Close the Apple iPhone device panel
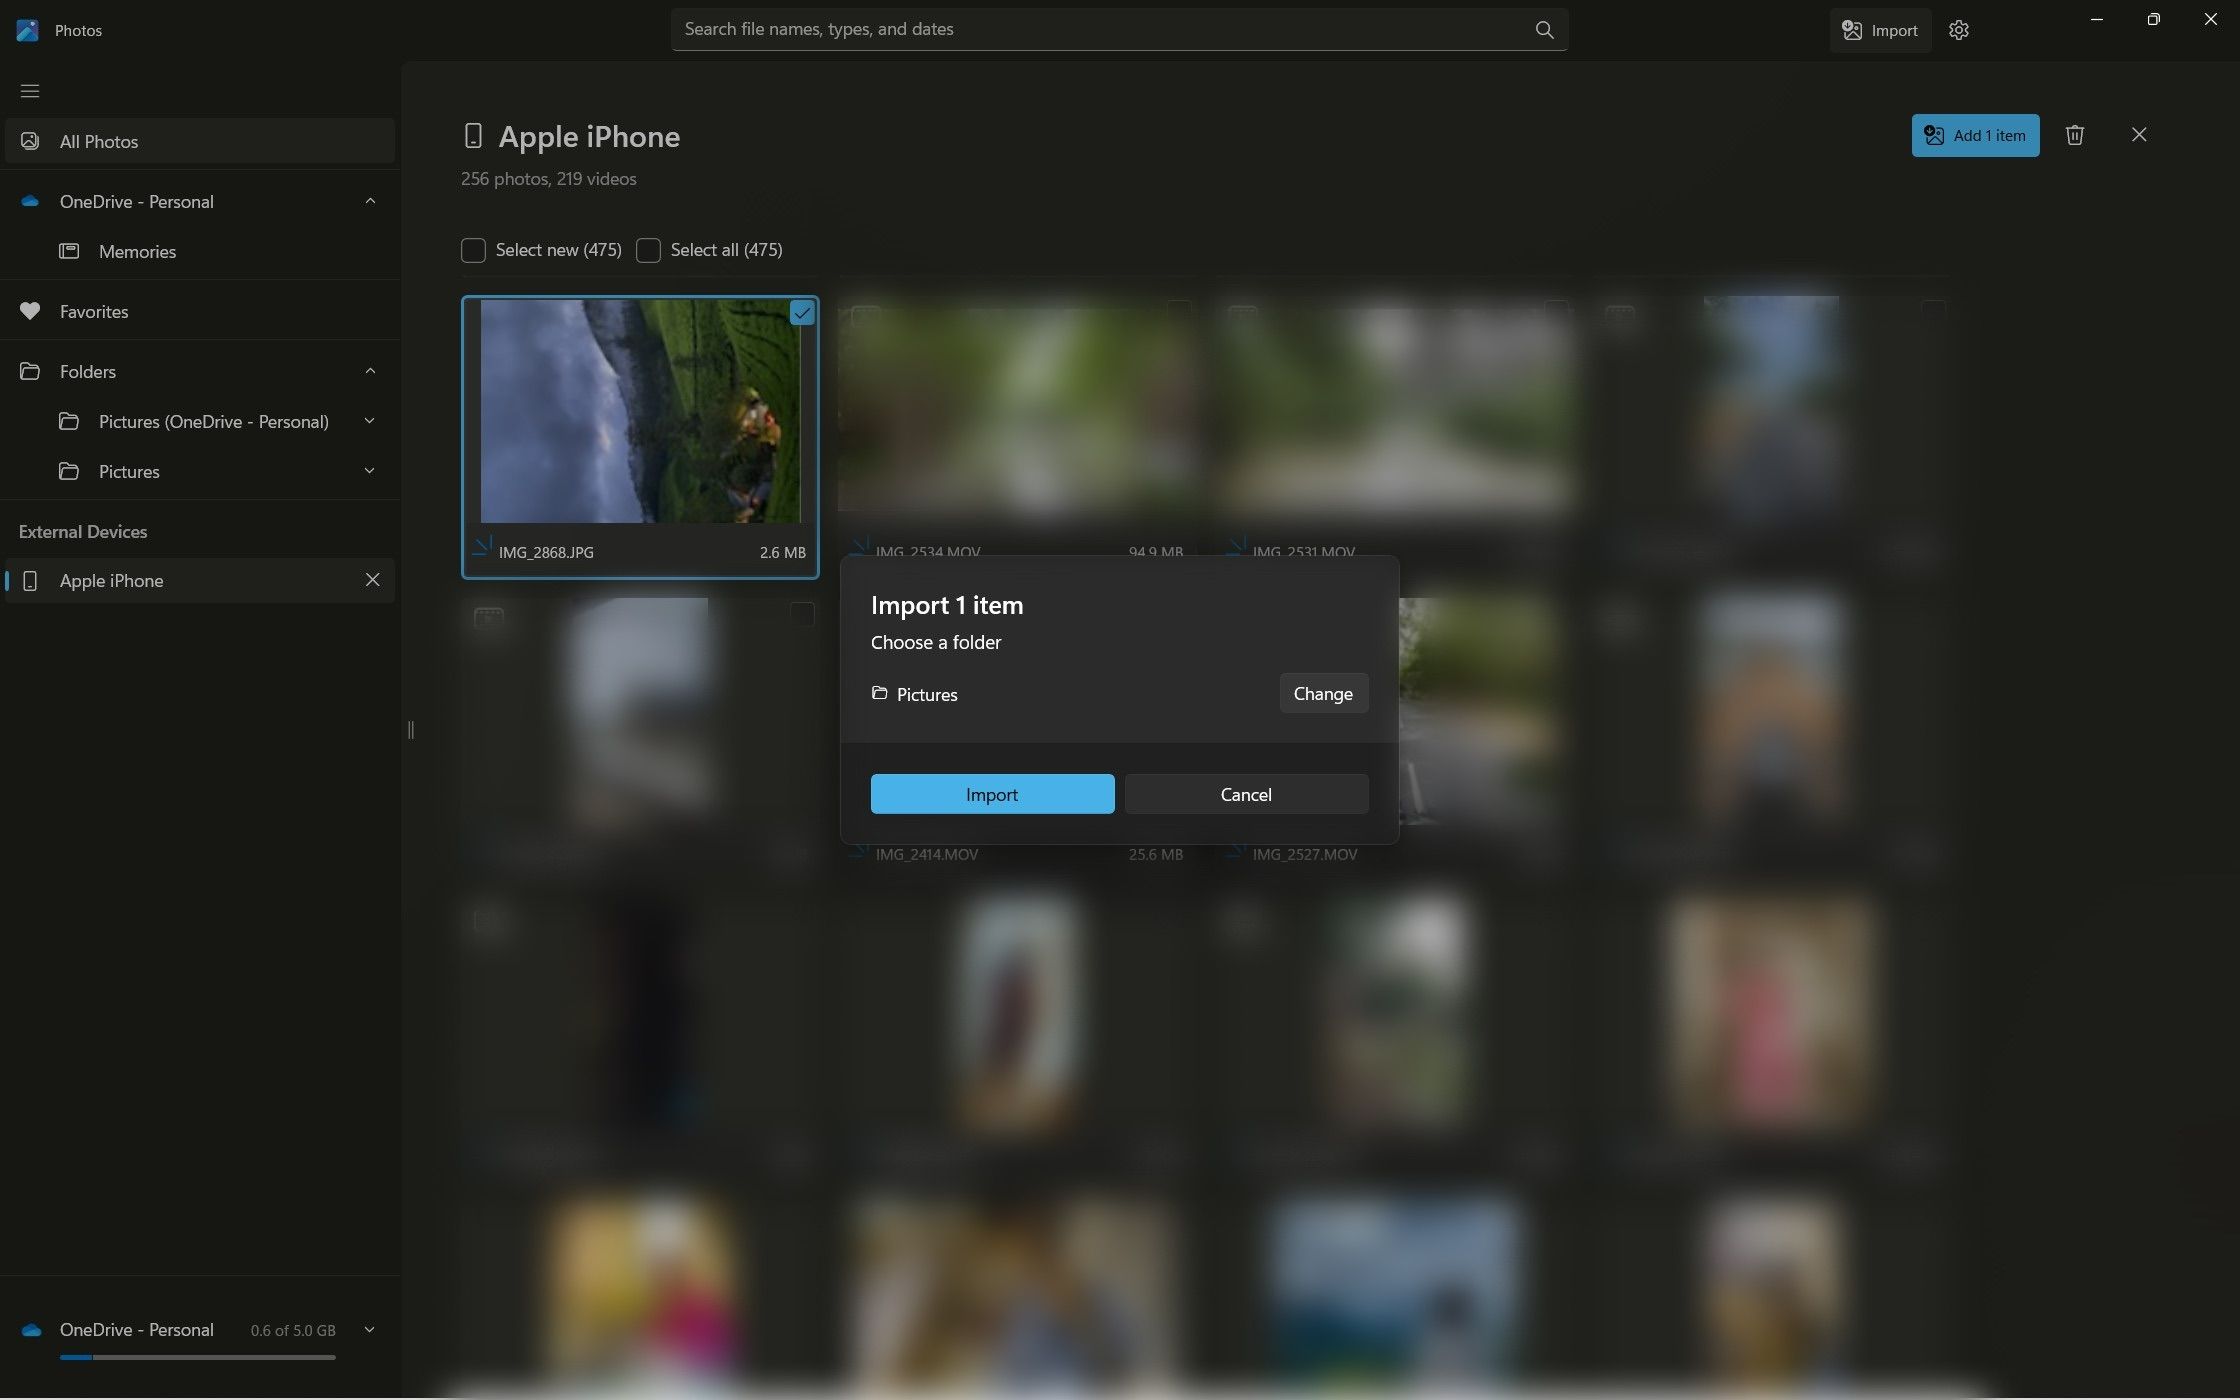The height and width of the screenshot is (1400, 2240). click(x=371, y=579)
